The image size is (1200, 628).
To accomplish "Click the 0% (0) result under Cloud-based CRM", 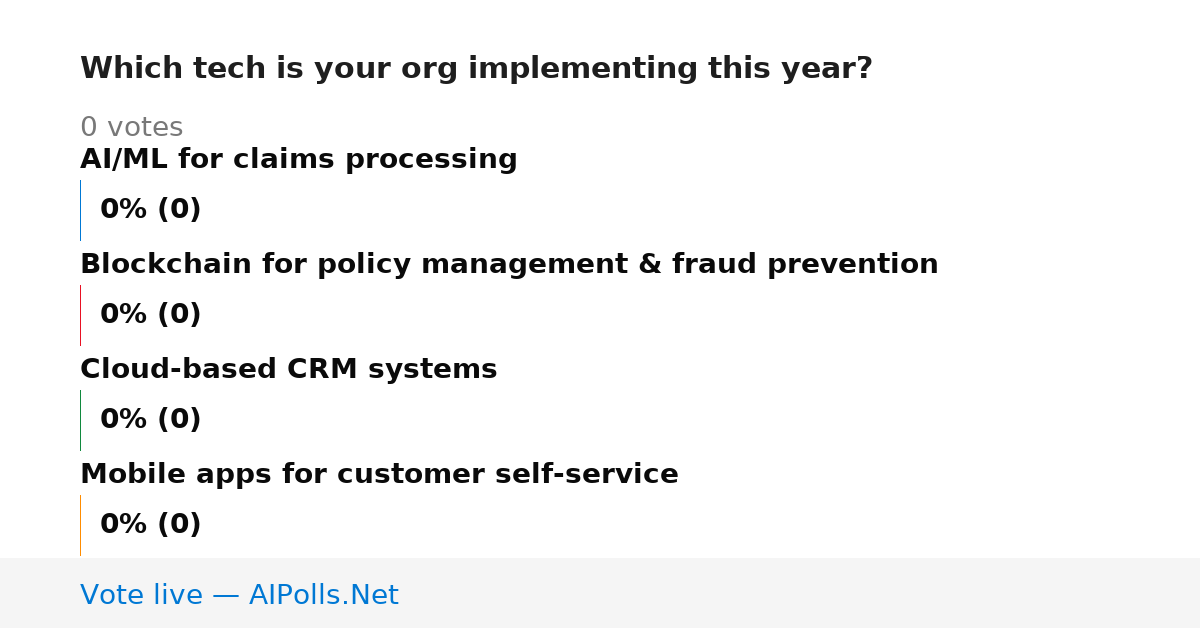I will (x=150, y=420).
